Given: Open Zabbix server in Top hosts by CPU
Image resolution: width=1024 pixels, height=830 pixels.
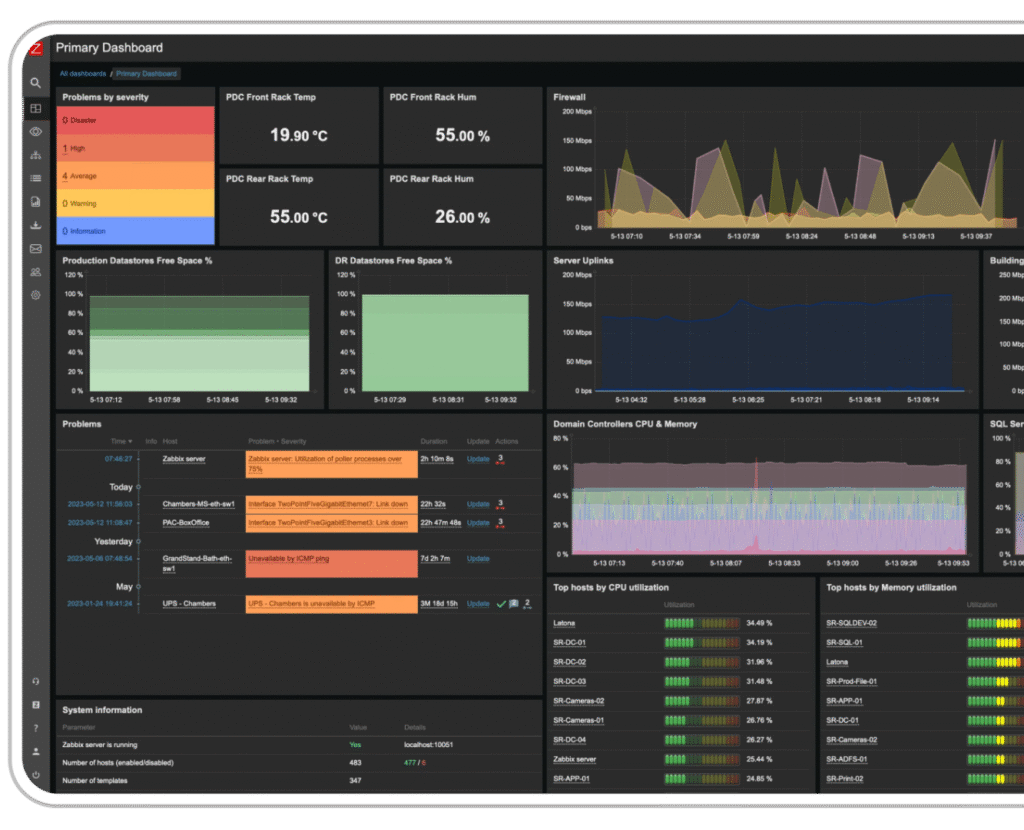Looking at the screenshot, I should point(575,759).
